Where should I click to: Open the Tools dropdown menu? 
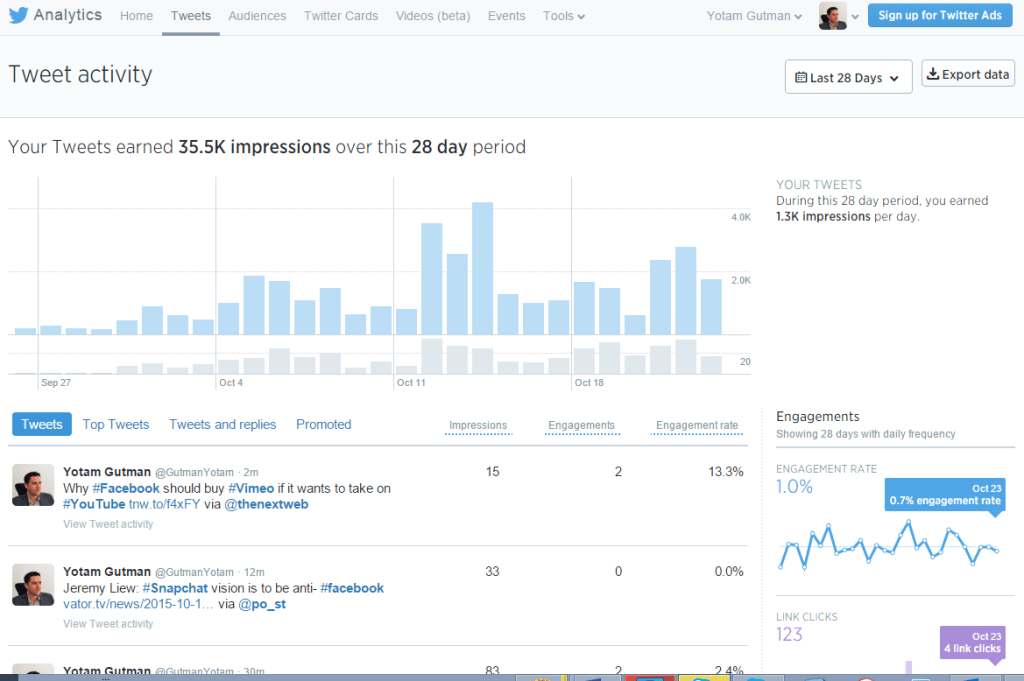point(562,15)
